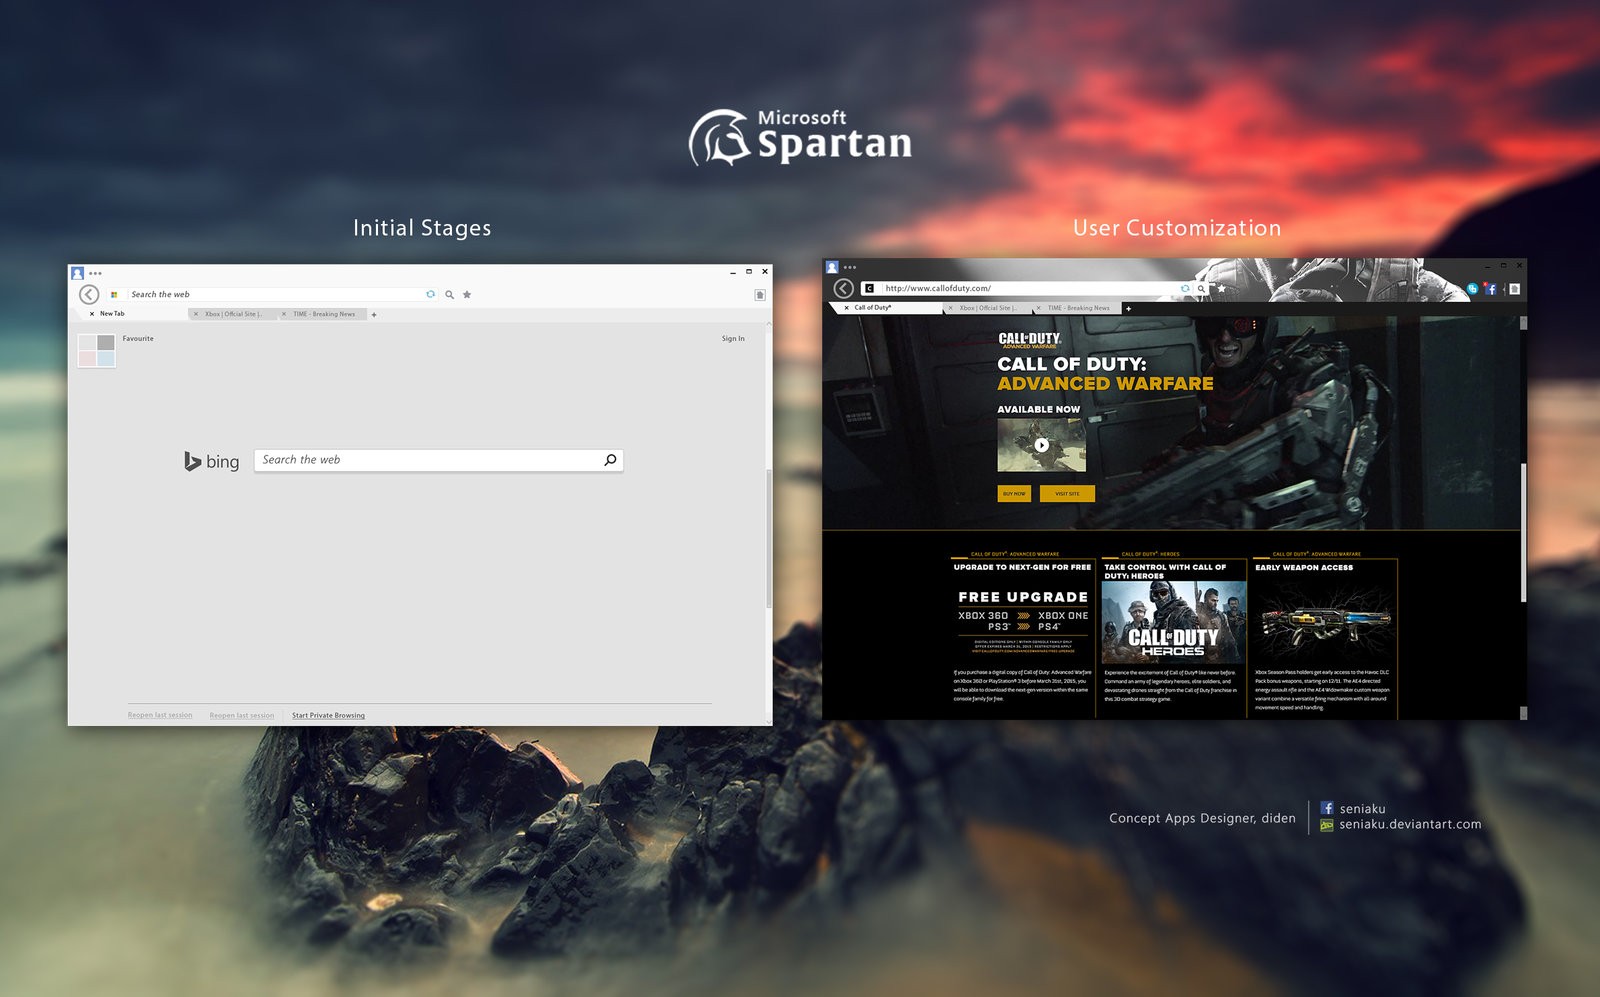Click the far-right toolbar icon in the Call of Duty window
This screenshot has width=1600, height=997.
[x=1515, y=289]
